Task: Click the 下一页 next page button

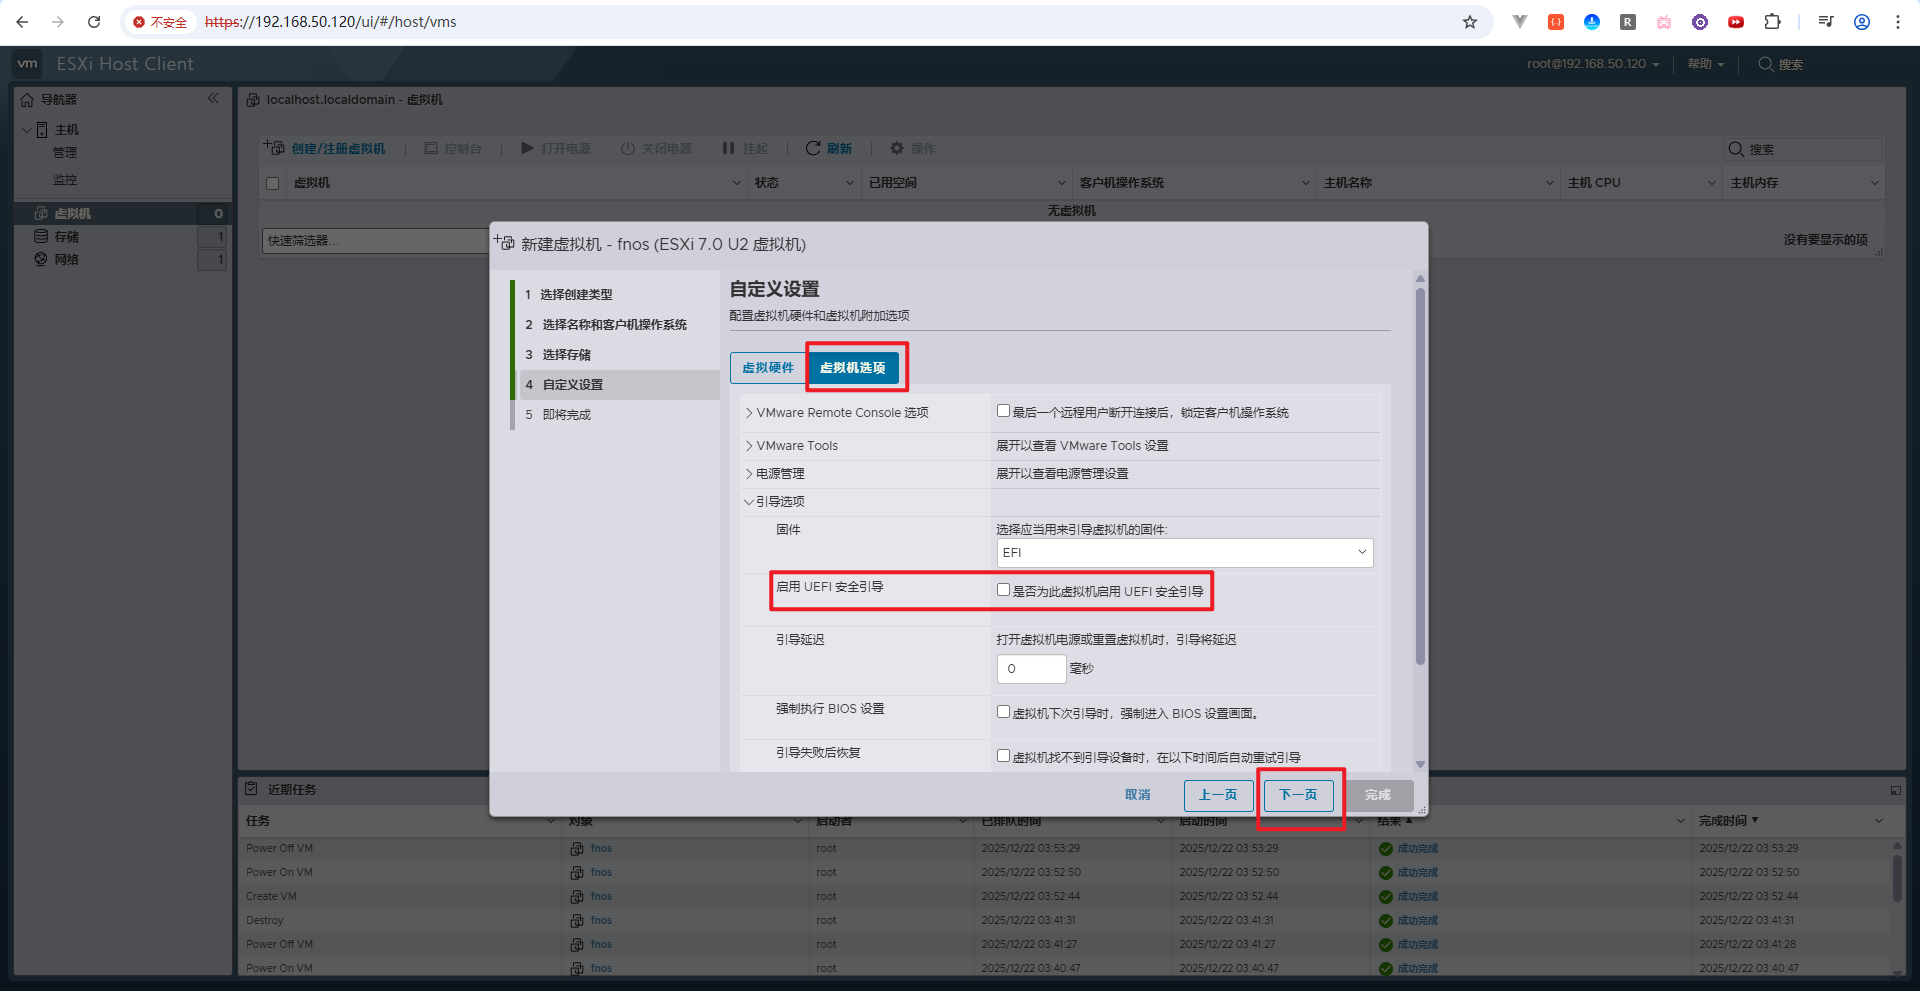Action: [1298, 795]
